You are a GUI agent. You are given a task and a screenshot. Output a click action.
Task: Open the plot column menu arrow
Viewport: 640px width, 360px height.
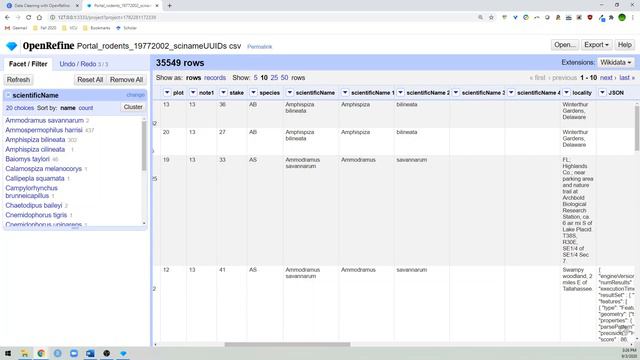tap(167, 93)
